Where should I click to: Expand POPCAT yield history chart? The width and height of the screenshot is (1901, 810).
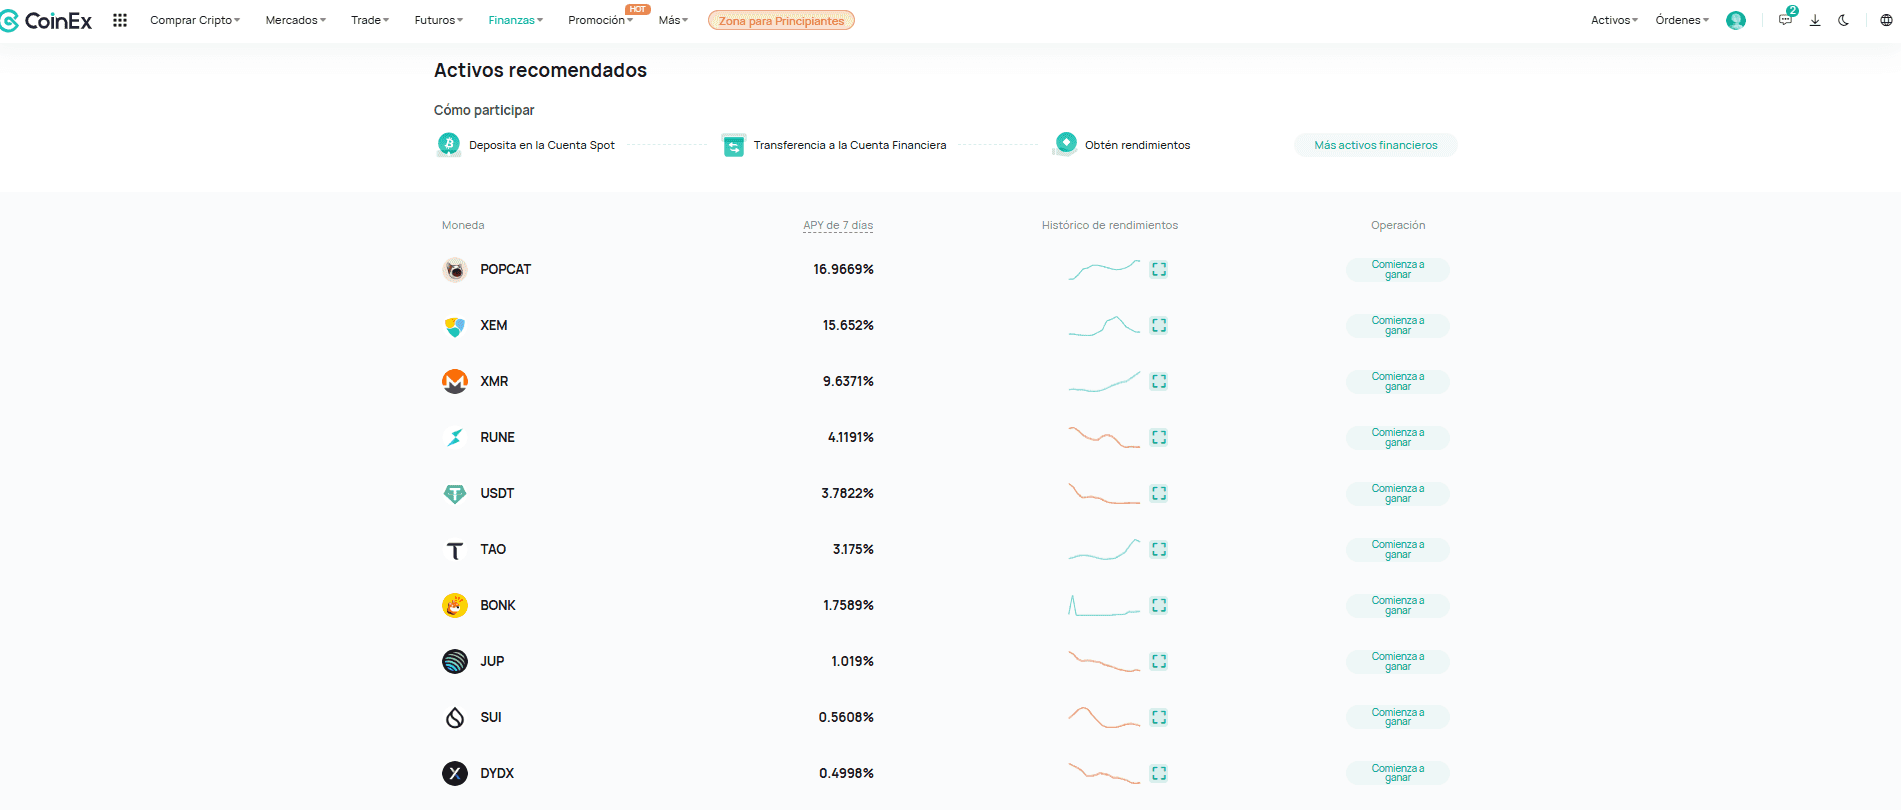click(1159, 269)
